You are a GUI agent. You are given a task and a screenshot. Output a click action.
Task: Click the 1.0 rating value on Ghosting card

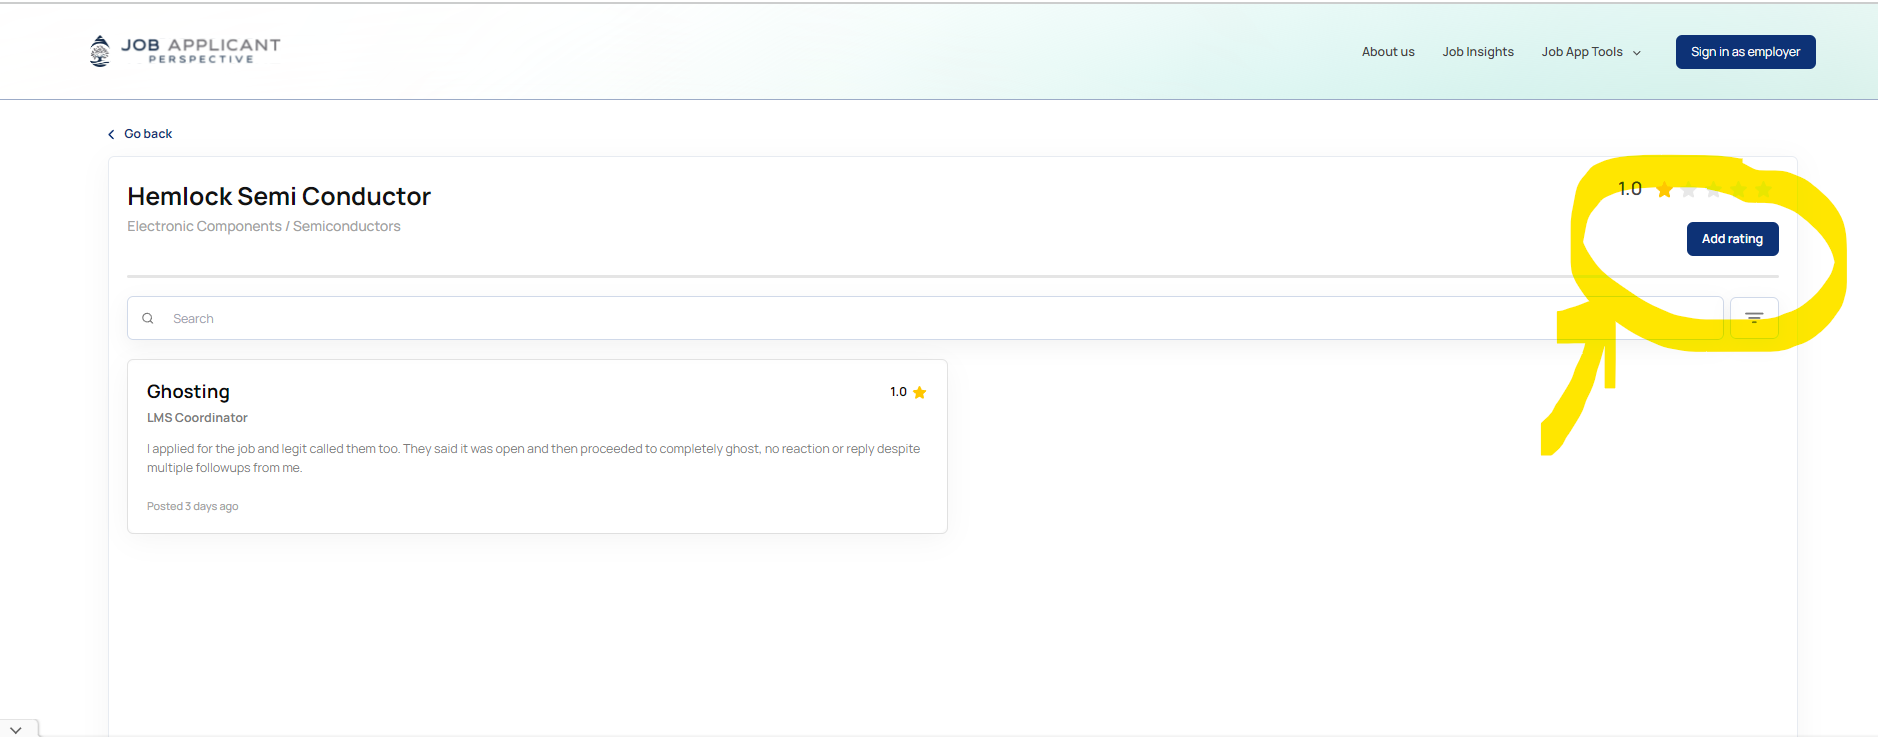898,392
